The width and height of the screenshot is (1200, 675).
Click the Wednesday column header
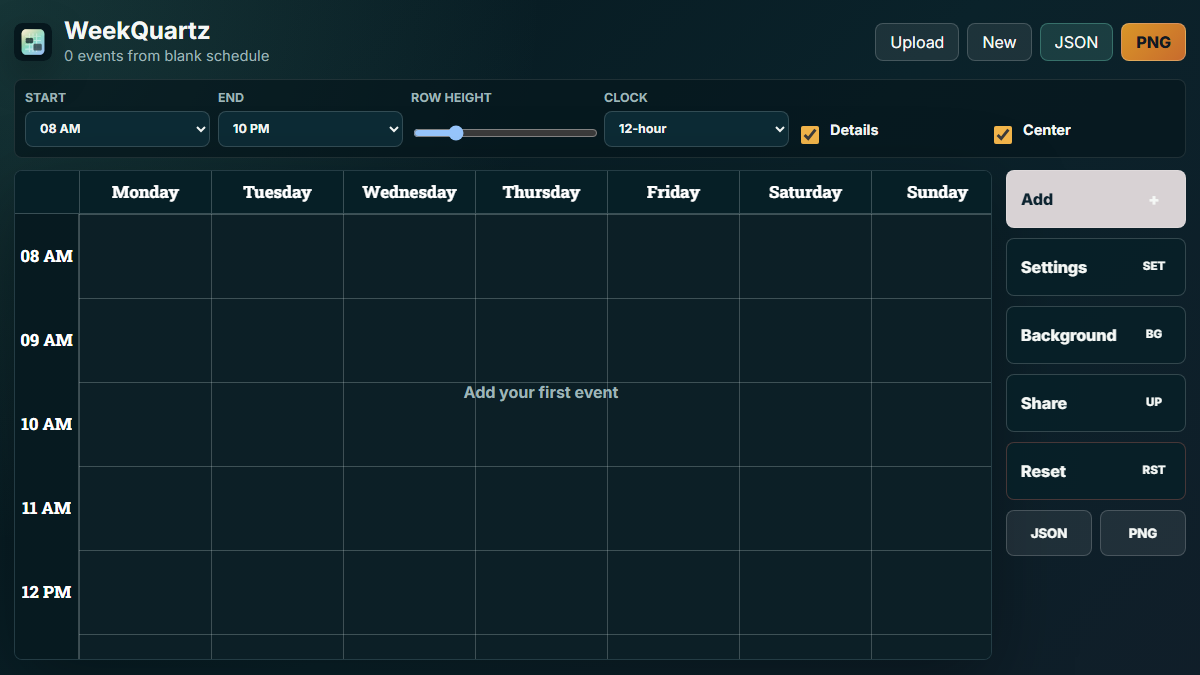(x=409, y=192)
